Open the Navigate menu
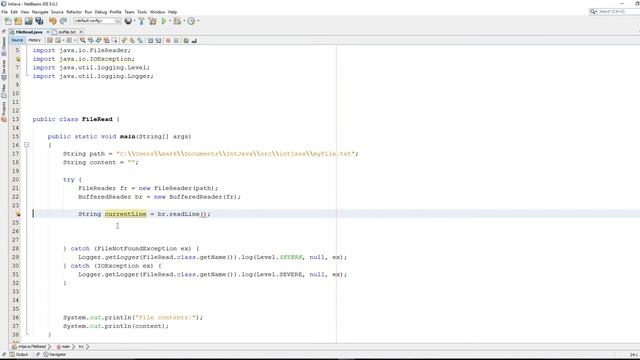Viewport: 640px width, 360px height. (40, 12)
